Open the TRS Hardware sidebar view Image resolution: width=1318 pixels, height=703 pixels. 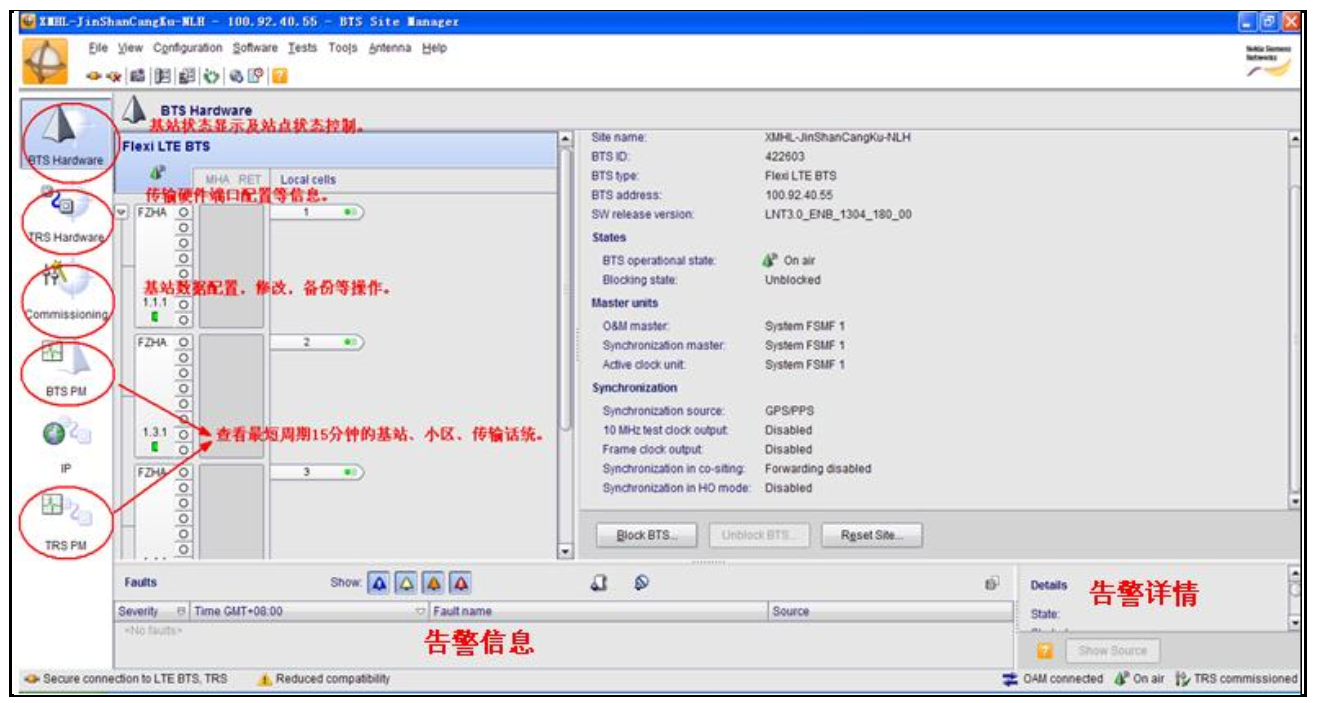pyautogui.click(x=66, y=213)
